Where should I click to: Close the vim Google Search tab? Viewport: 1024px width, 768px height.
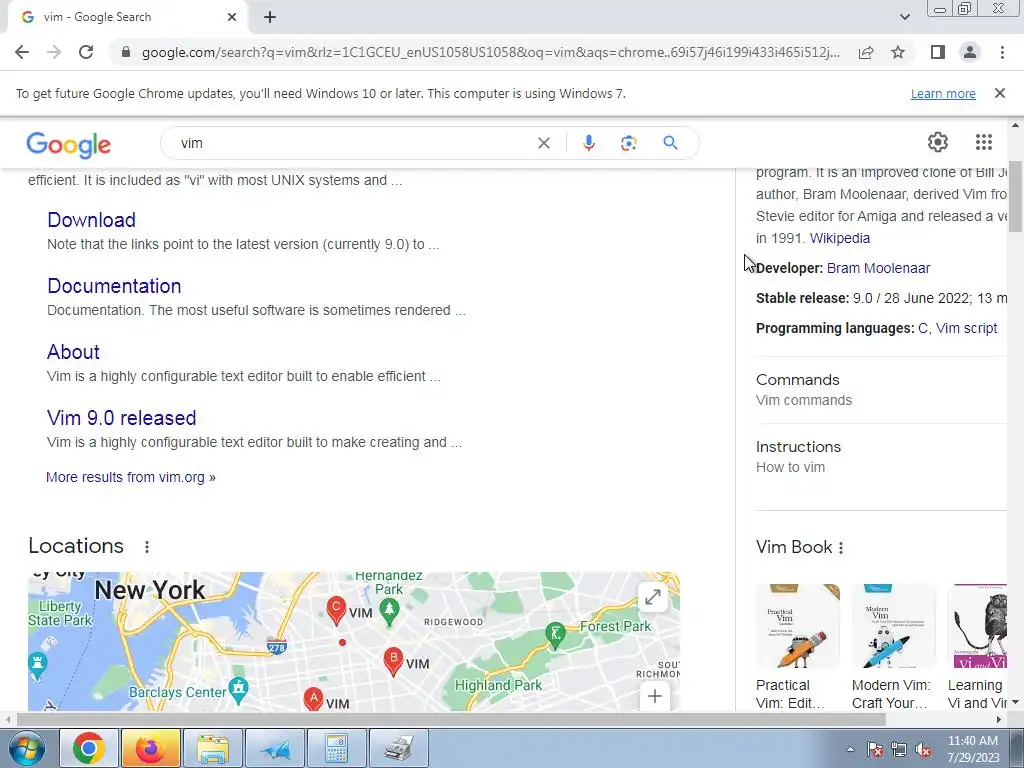(x=232, y=18)
